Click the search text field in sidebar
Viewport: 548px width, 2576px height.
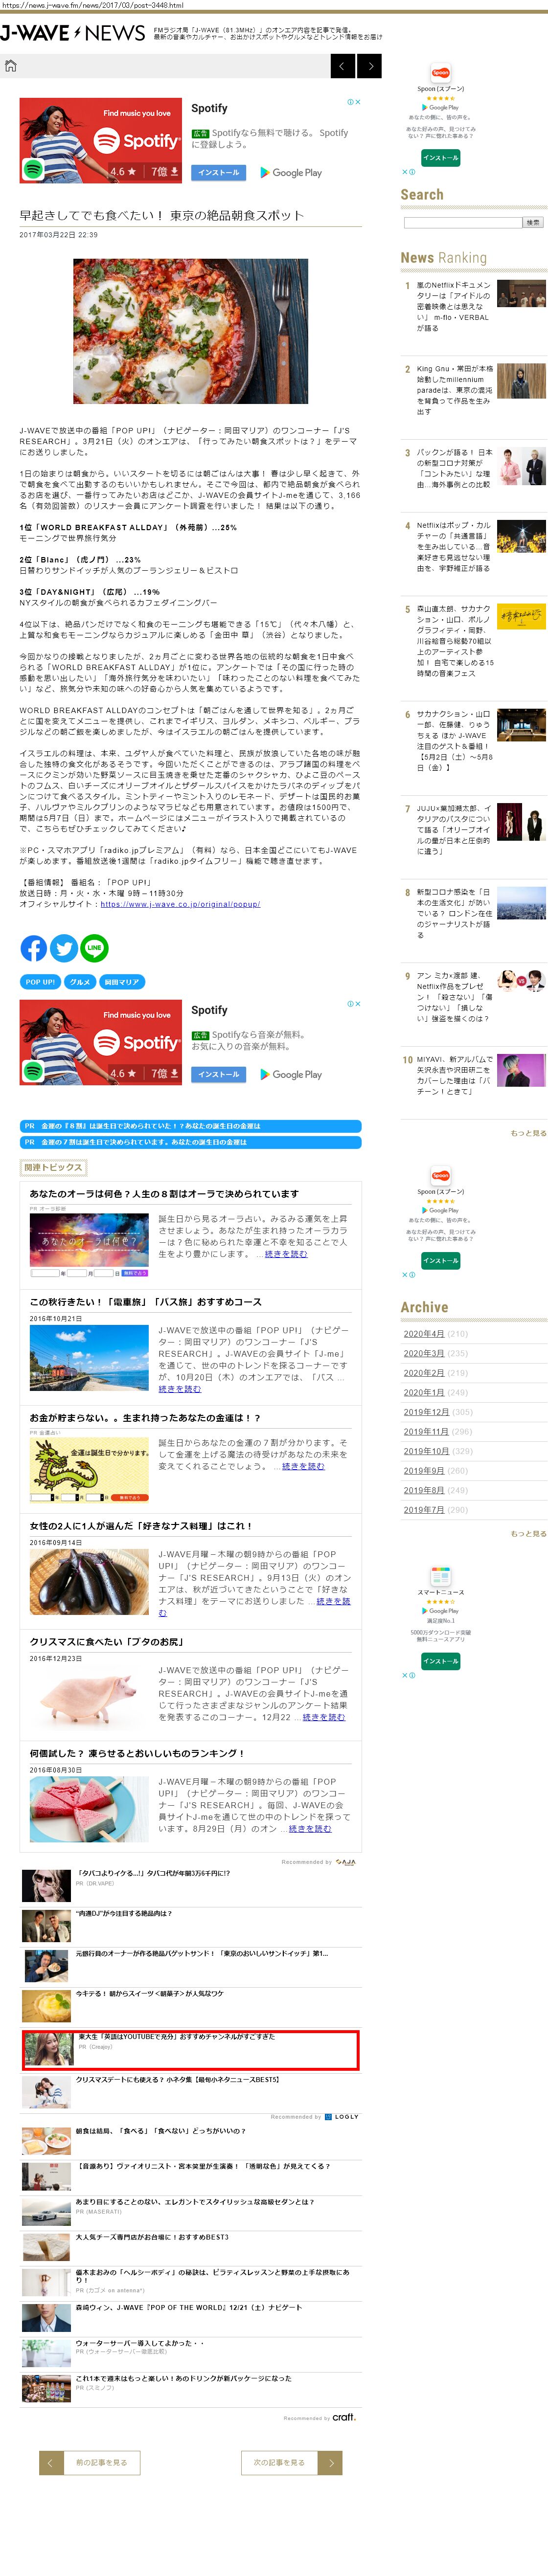point(462,222)
